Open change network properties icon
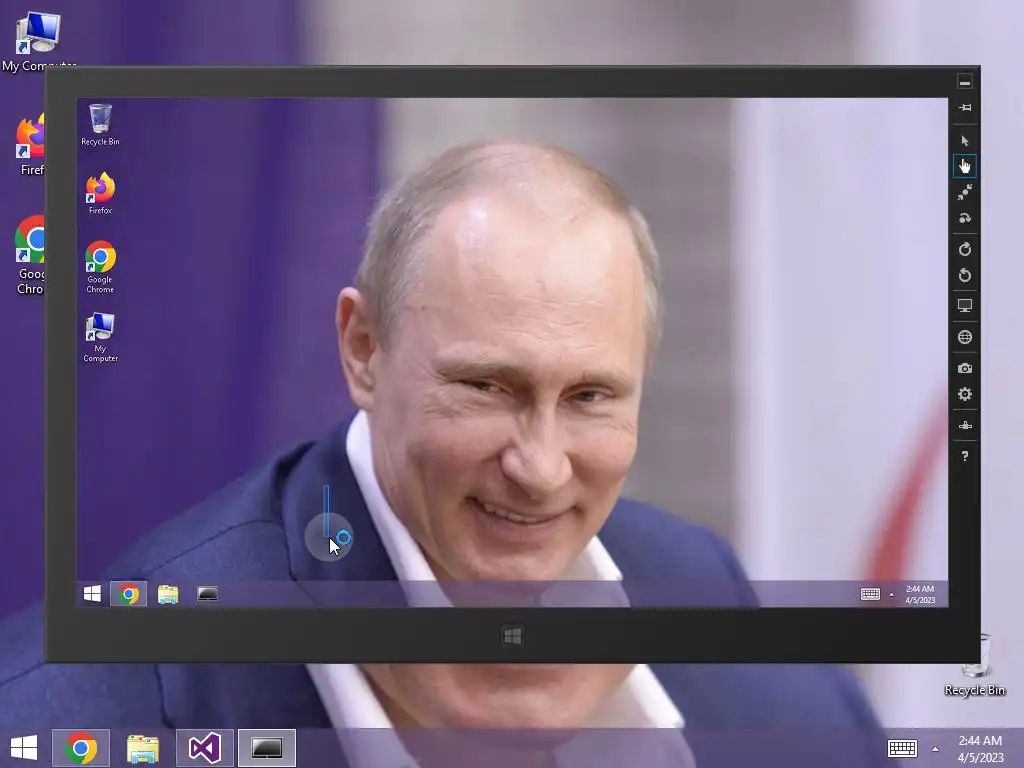The width and height of the screenshot is (1024, 768). click(965, 426)
